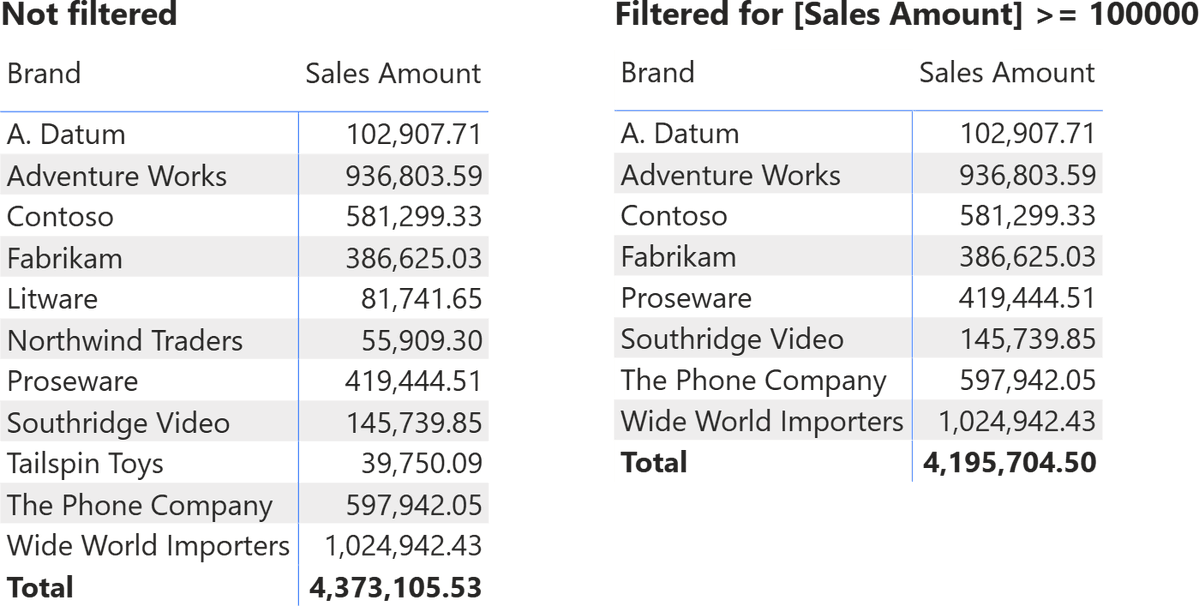This screenshot has width=1199, height=606.
Task: Click 581,299.33 in the Not filtered table
Action: click(414, 217)
